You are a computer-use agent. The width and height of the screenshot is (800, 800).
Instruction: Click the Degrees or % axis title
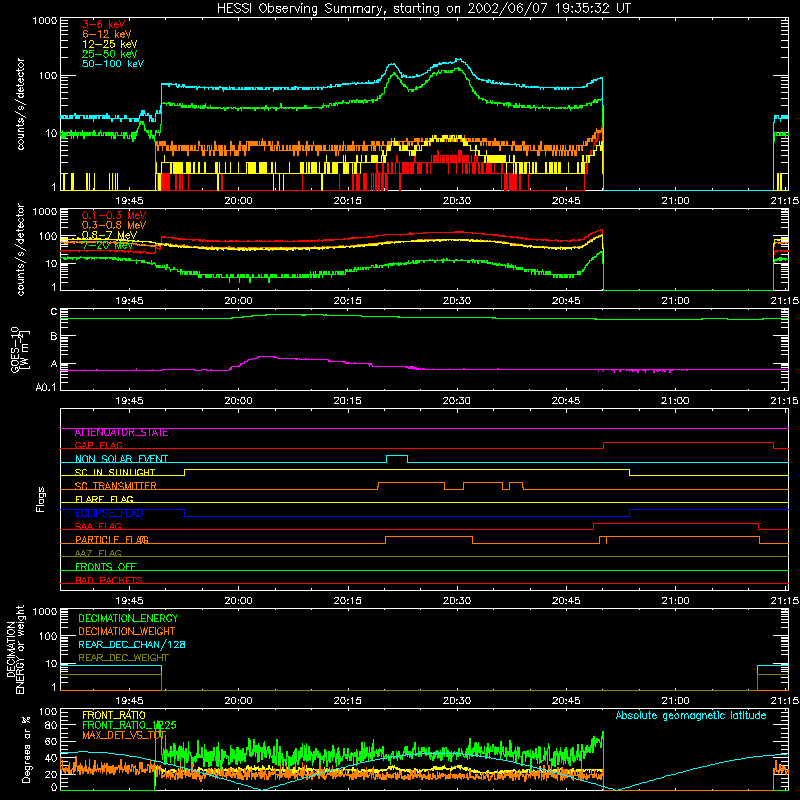coord(27,749)
